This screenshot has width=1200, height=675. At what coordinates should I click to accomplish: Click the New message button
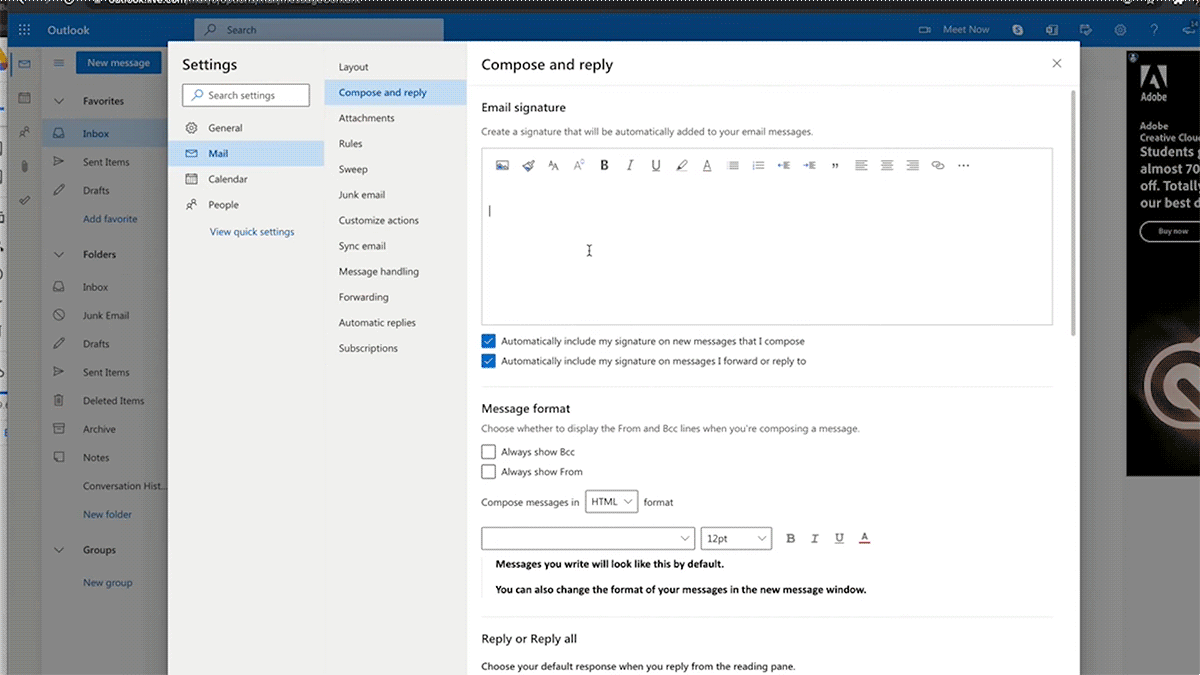[x=118, y=62]
